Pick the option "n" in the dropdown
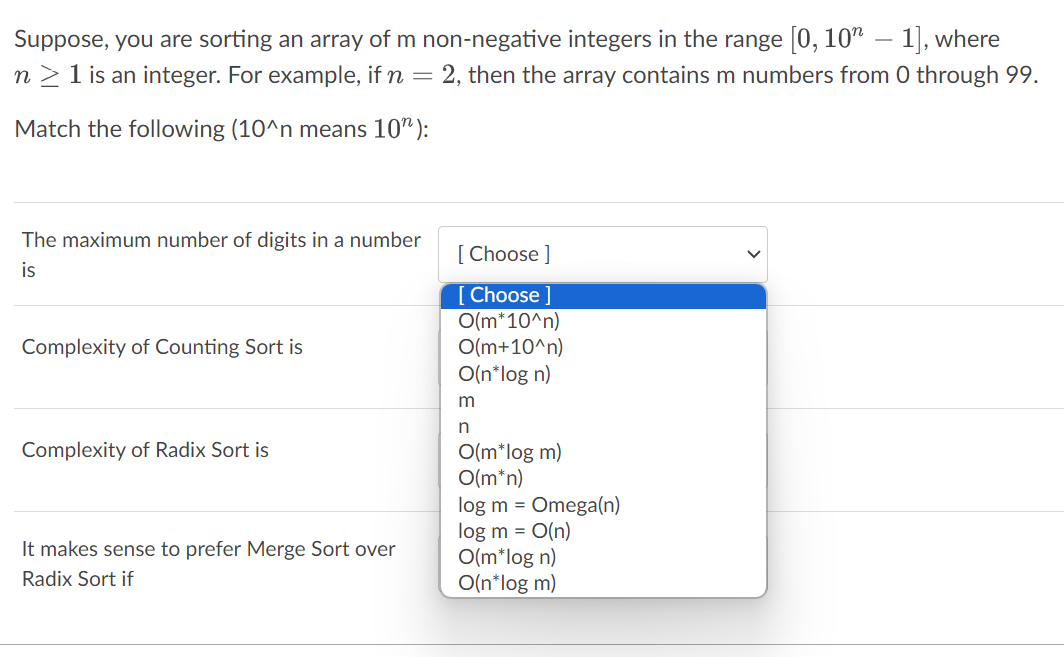This screenshot has height=657, width=1064. tap(463, 425)
